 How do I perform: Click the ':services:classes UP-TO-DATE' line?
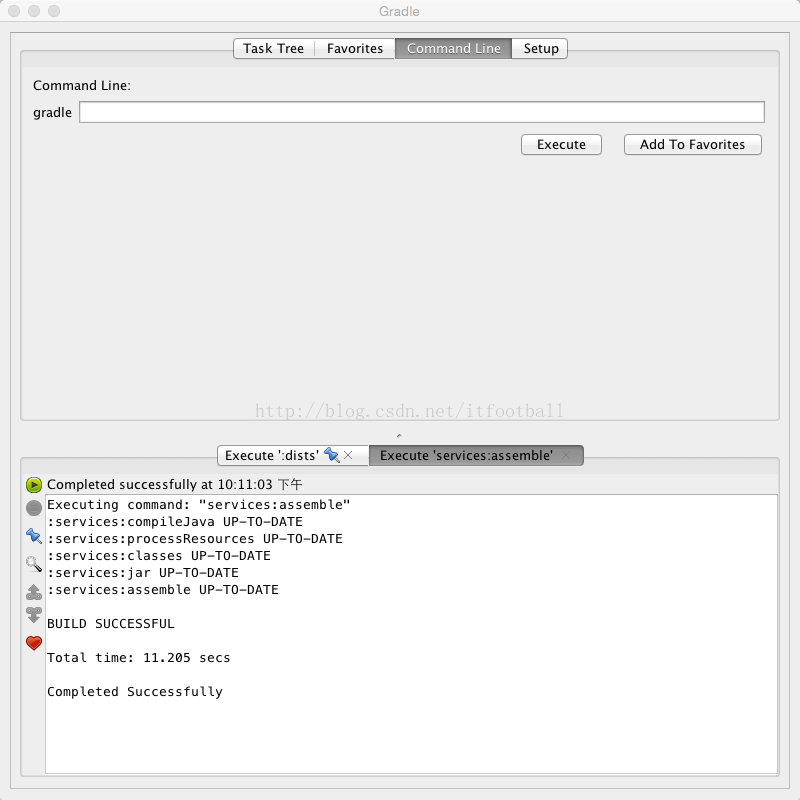point(159,556)
